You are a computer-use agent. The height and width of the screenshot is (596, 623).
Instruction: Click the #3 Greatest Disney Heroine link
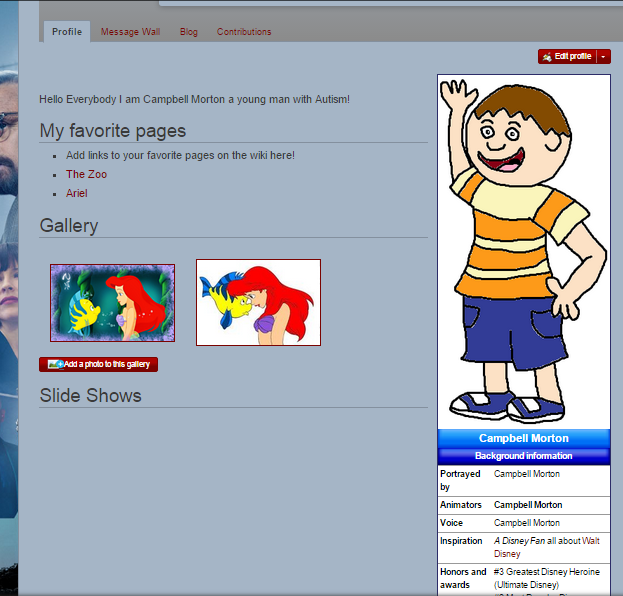[x=547, y=578]
